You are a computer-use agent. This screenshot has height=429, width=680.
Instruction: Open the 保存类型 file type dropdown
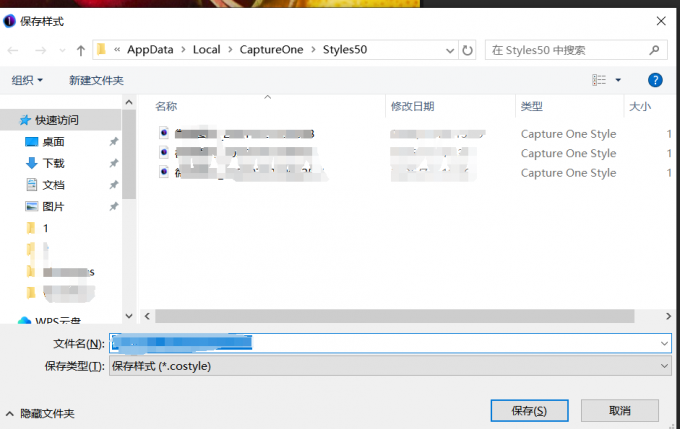click(x=390, y=366)
